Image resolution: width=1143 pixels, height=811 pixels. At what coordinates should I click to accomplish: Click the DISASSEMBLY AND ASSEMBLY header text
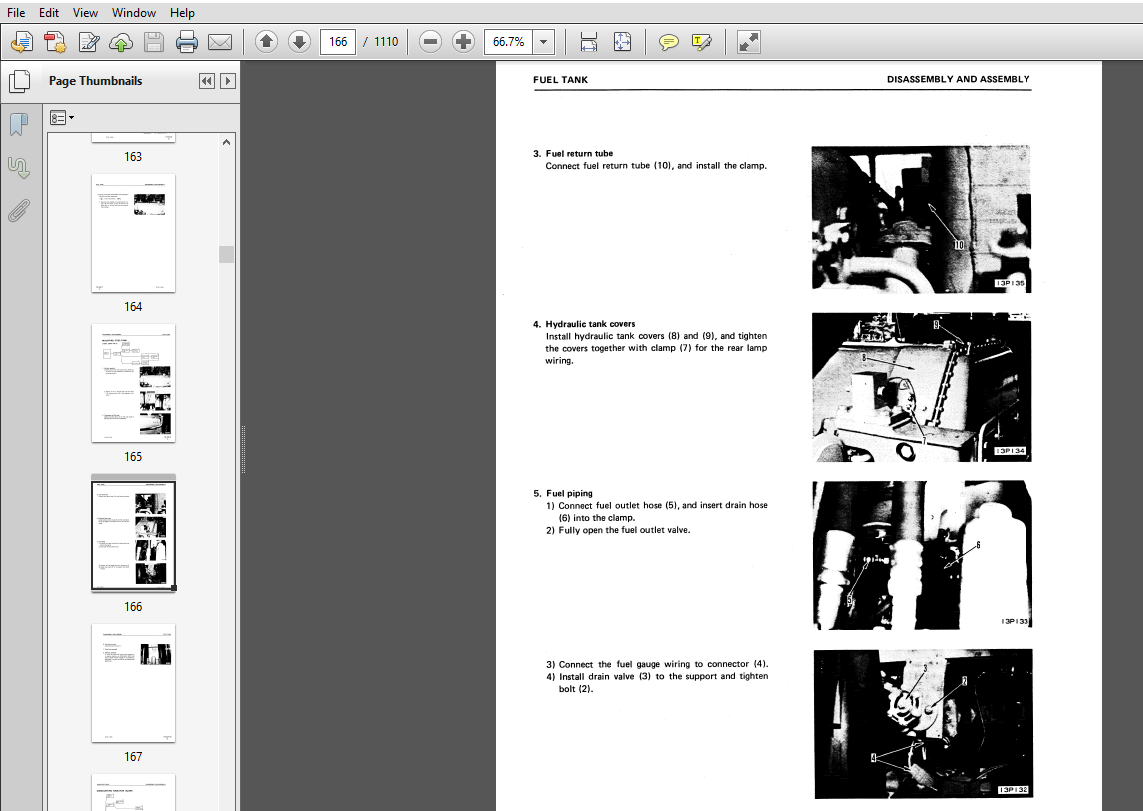958,79
